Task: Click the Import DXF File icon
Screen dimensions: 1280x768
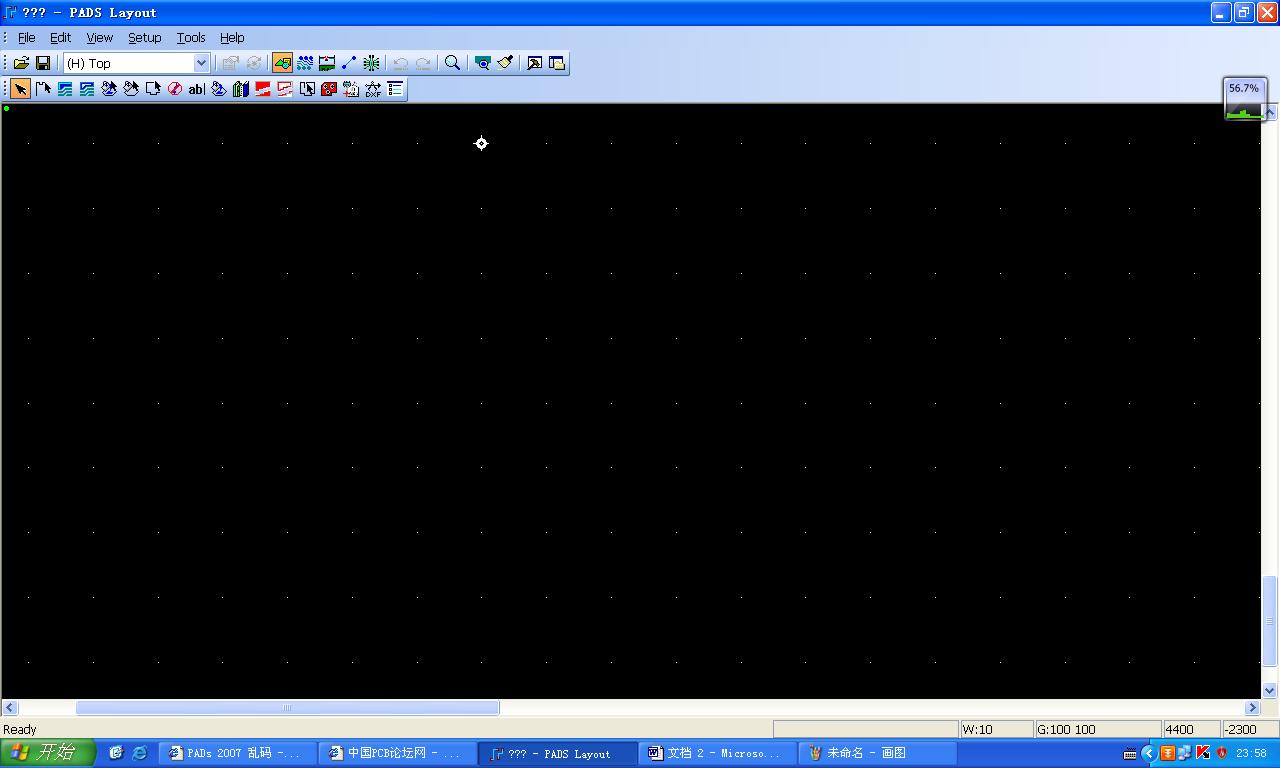Action: coord(373,89)
